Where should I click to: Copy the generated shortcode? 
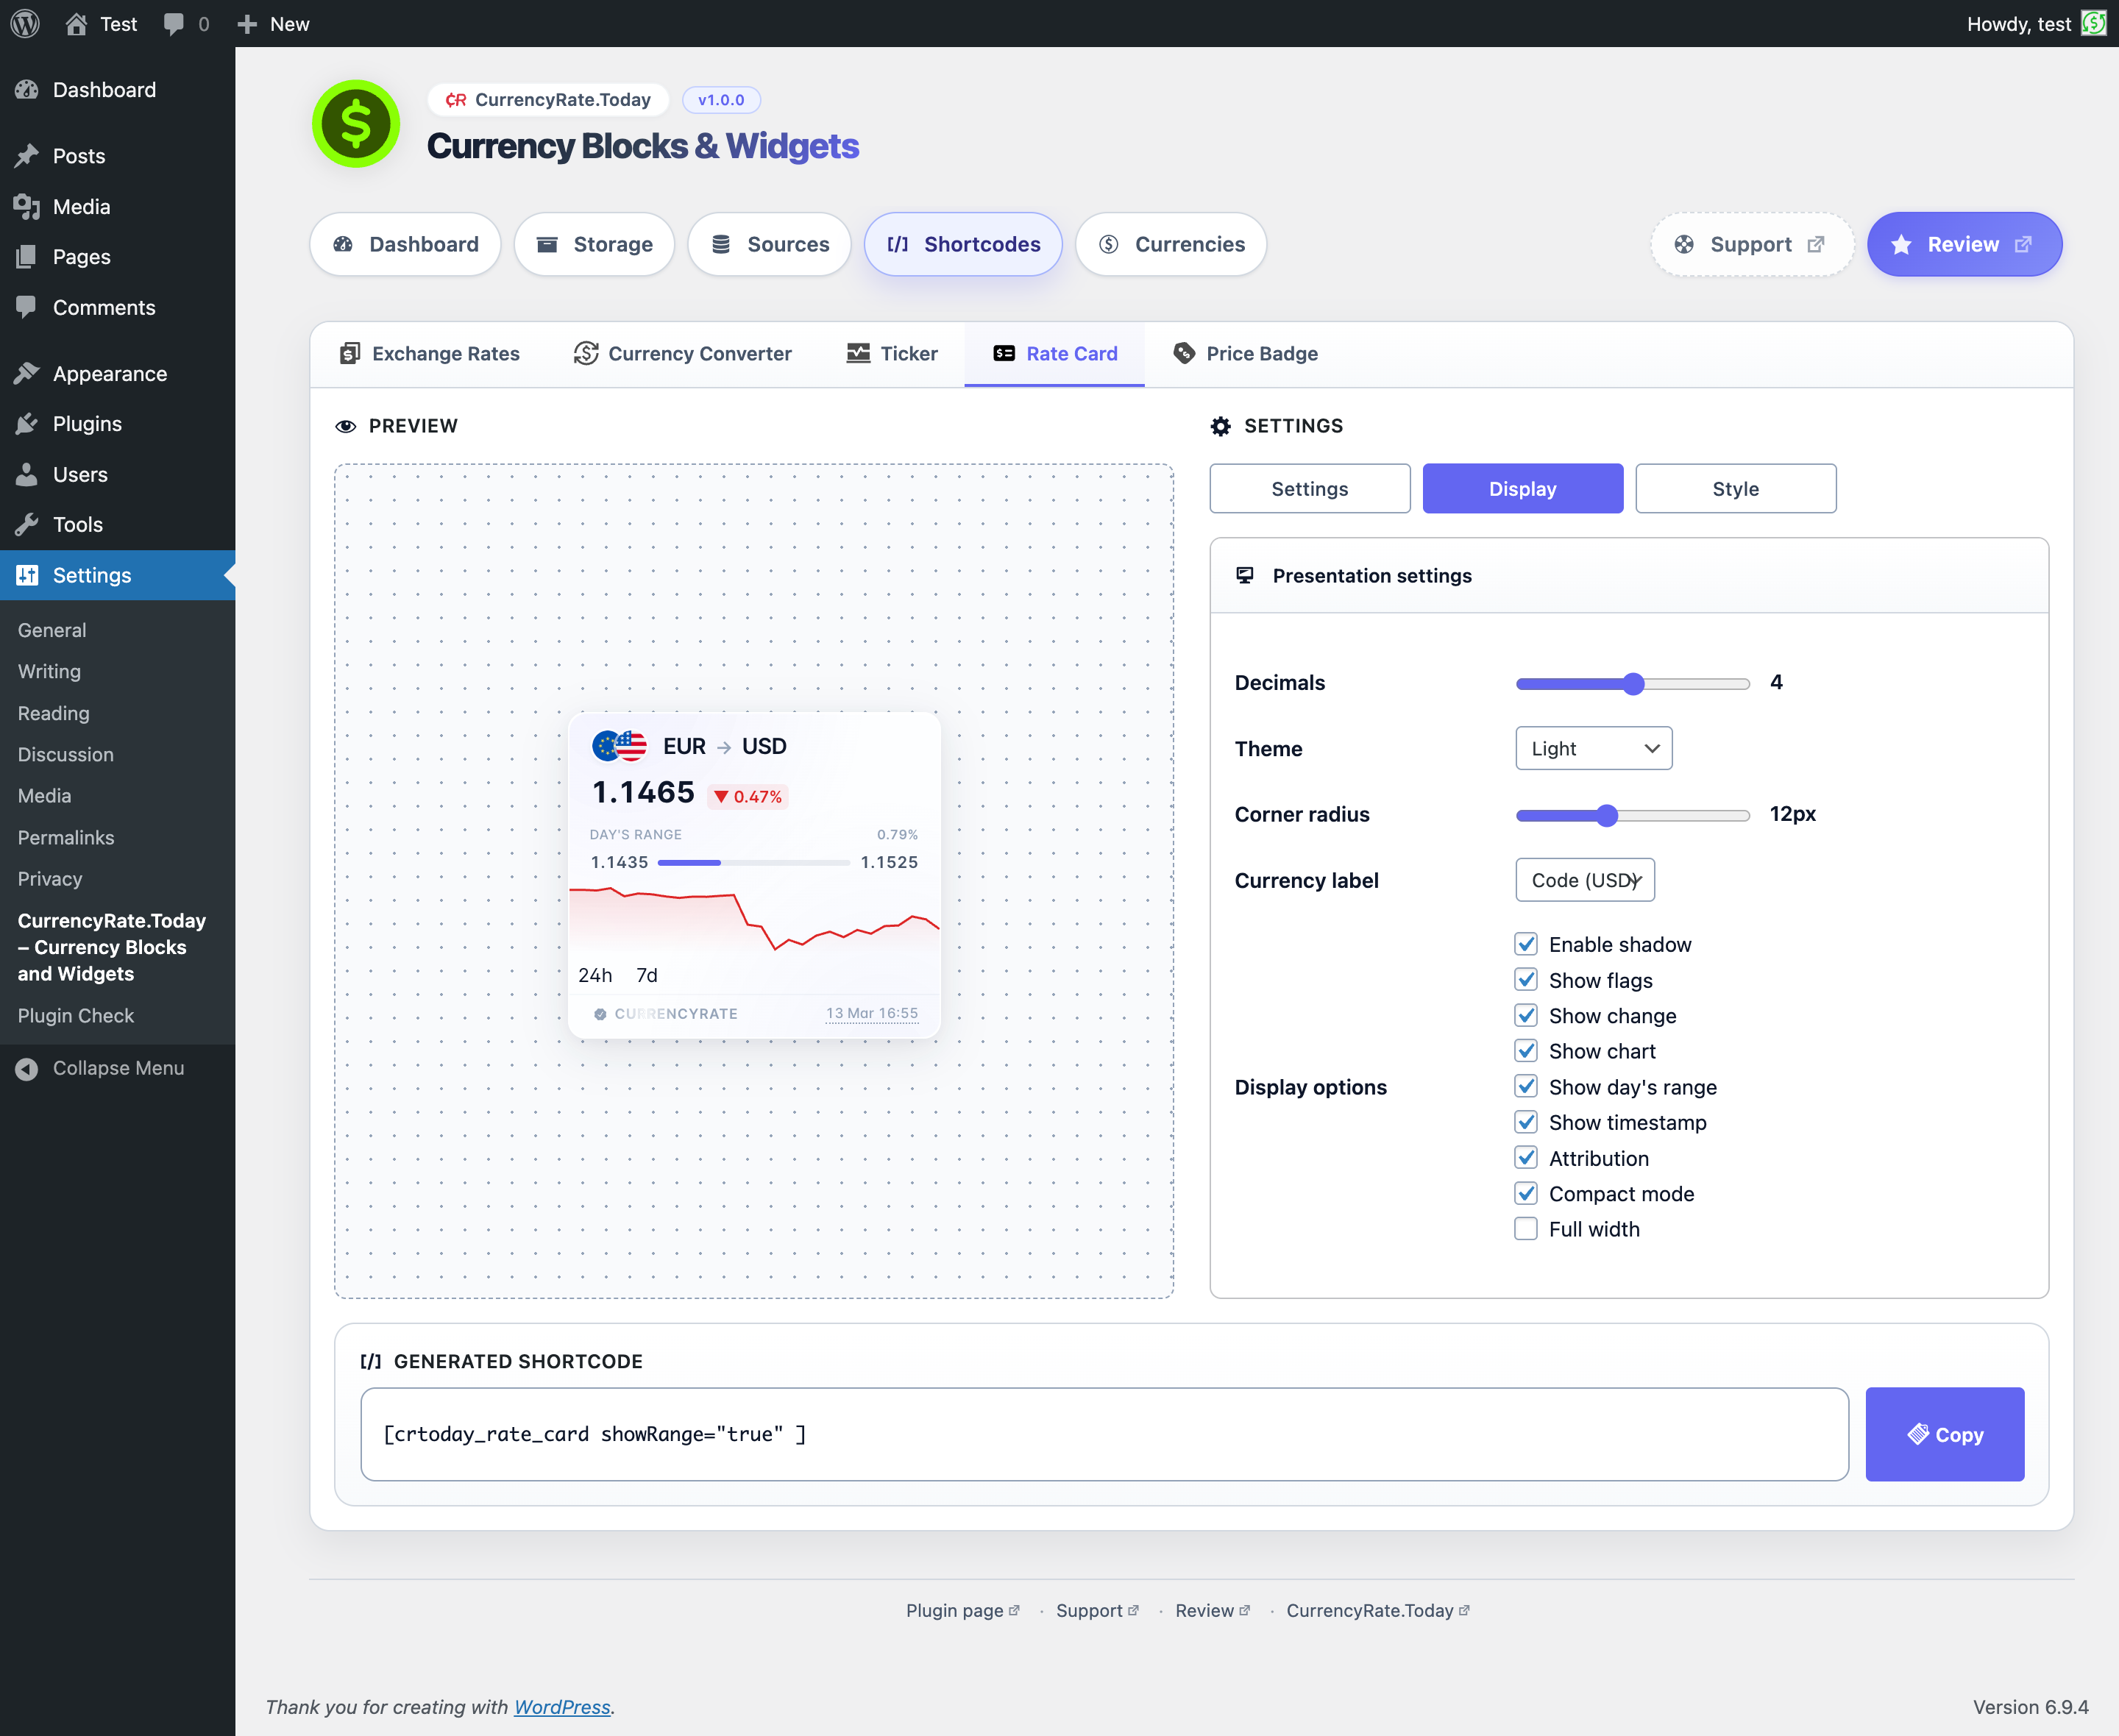tap(1944, 1434)
